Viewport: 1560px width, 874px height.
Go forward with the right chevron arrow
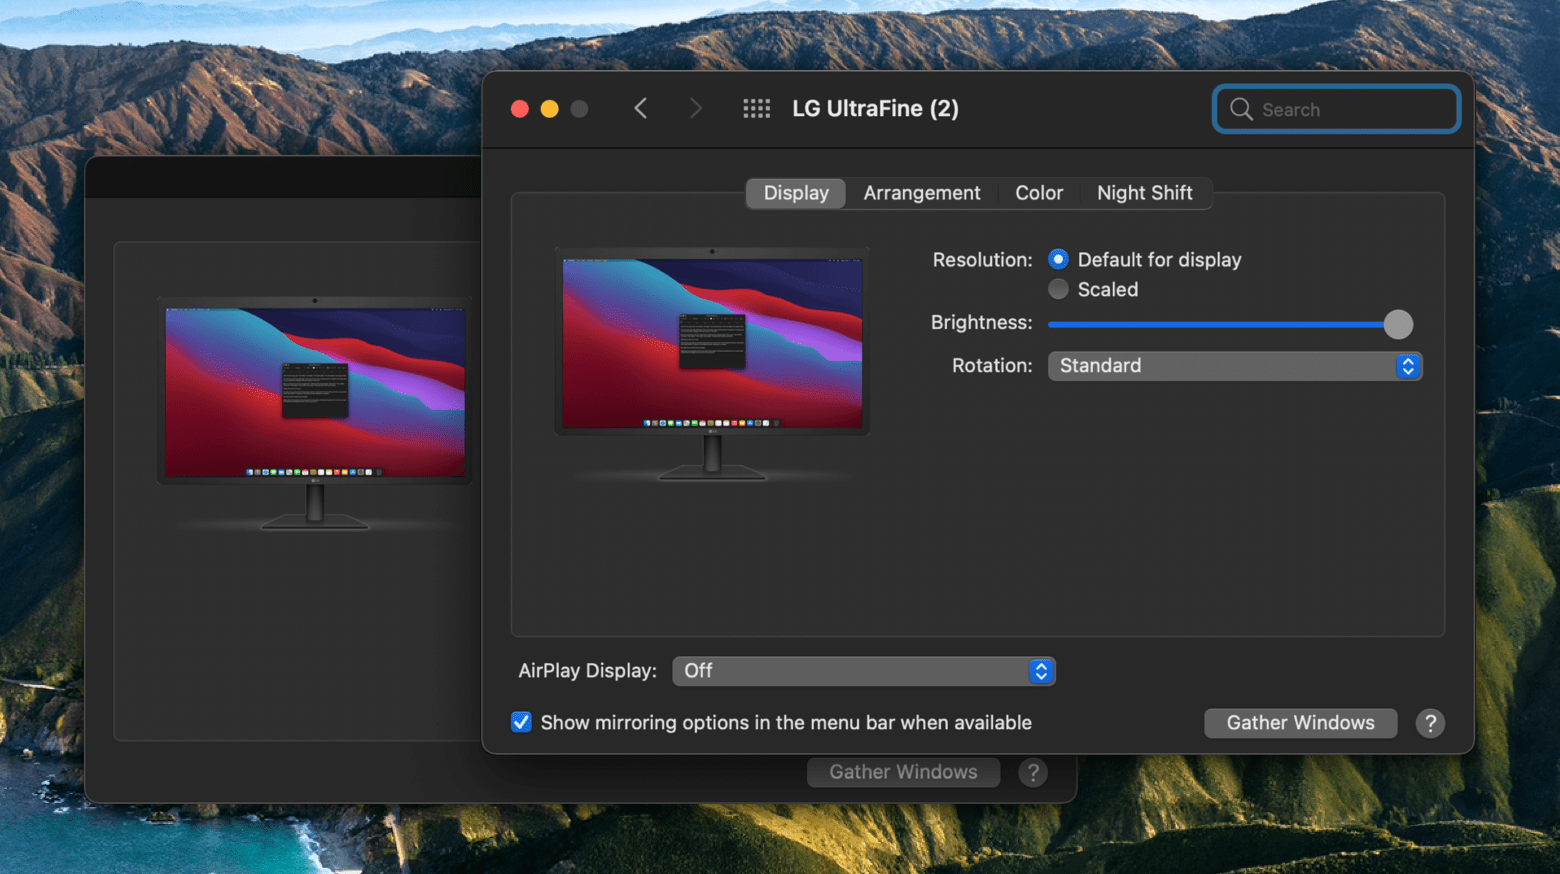click(696, 108)
